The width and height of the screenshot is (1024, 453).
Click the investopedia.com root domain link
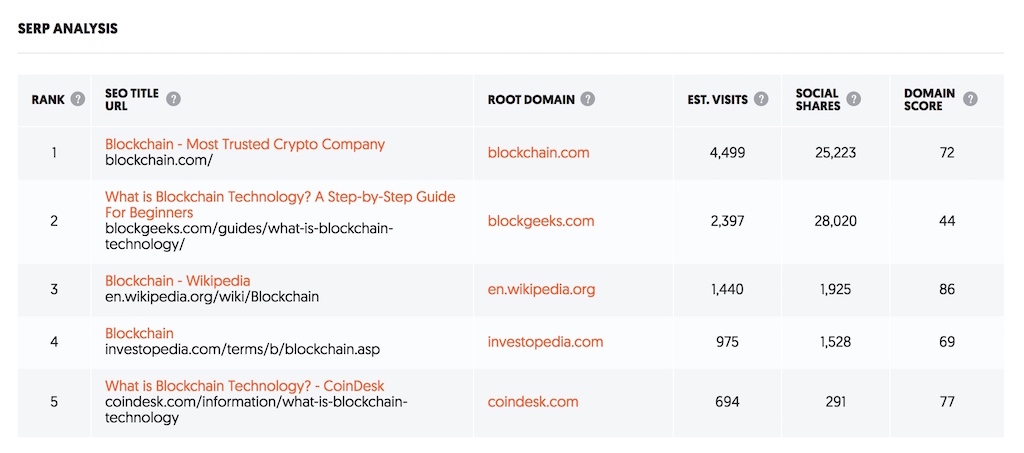click(x=545, y=342)
